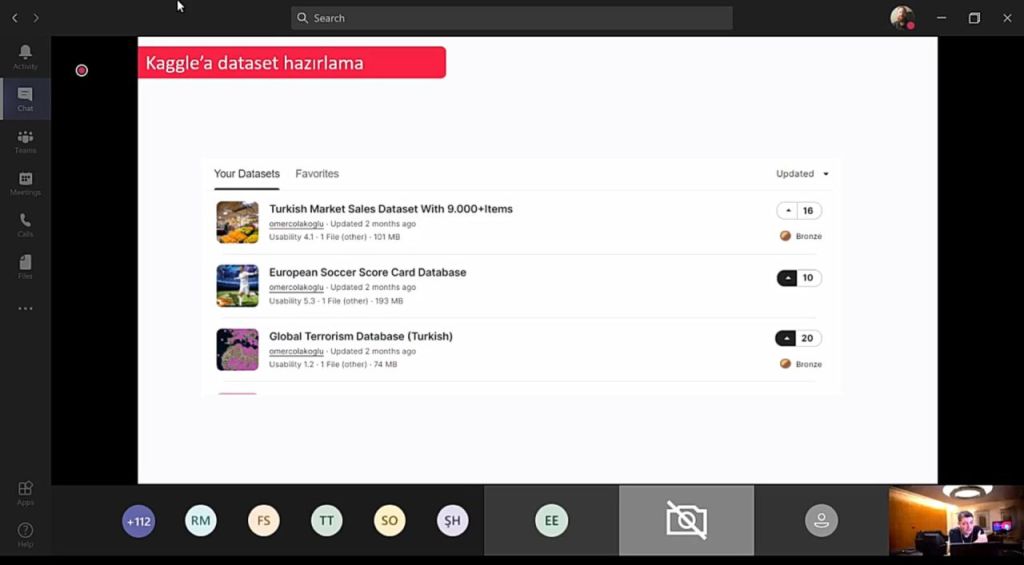This screenshot has height=565, width=1024.
Task: Navigate back with the left arrow
Action: pos(14,18)
